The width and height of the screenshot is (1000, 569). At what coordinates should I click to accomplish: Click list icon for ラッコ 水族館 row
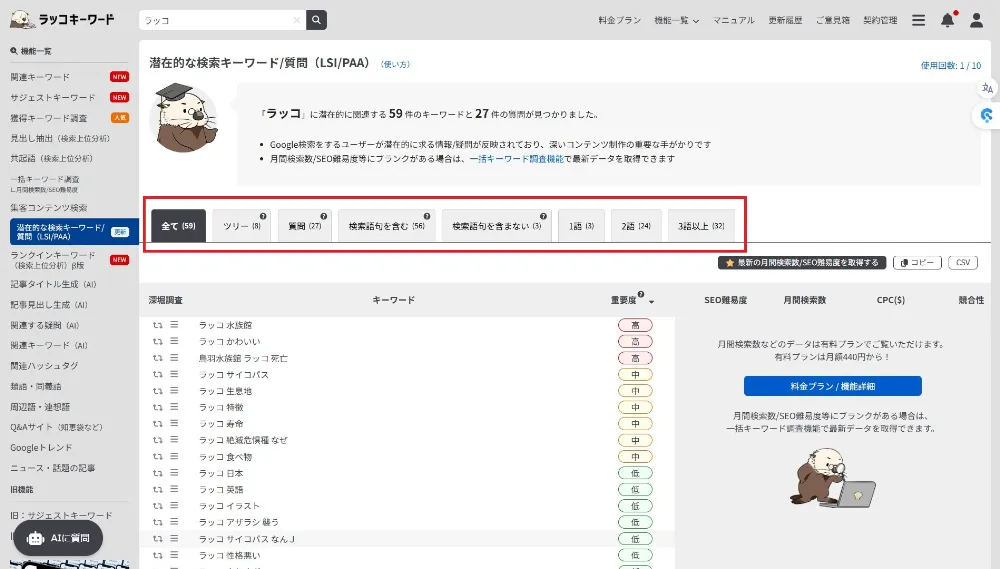click(x=174, y=325)
